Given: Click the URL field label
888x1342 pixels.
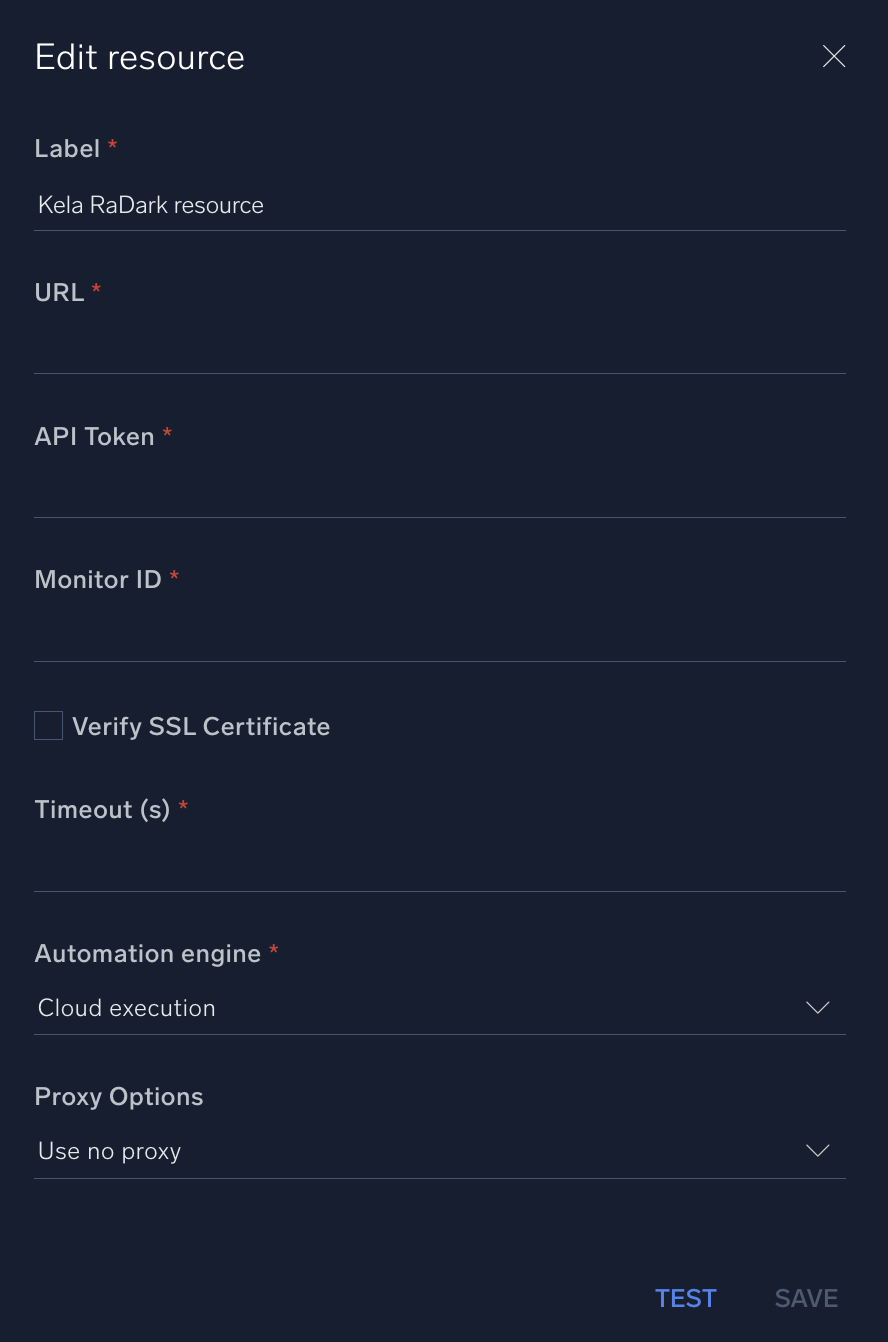Looking at the screenshot, I should click(60, 293).
